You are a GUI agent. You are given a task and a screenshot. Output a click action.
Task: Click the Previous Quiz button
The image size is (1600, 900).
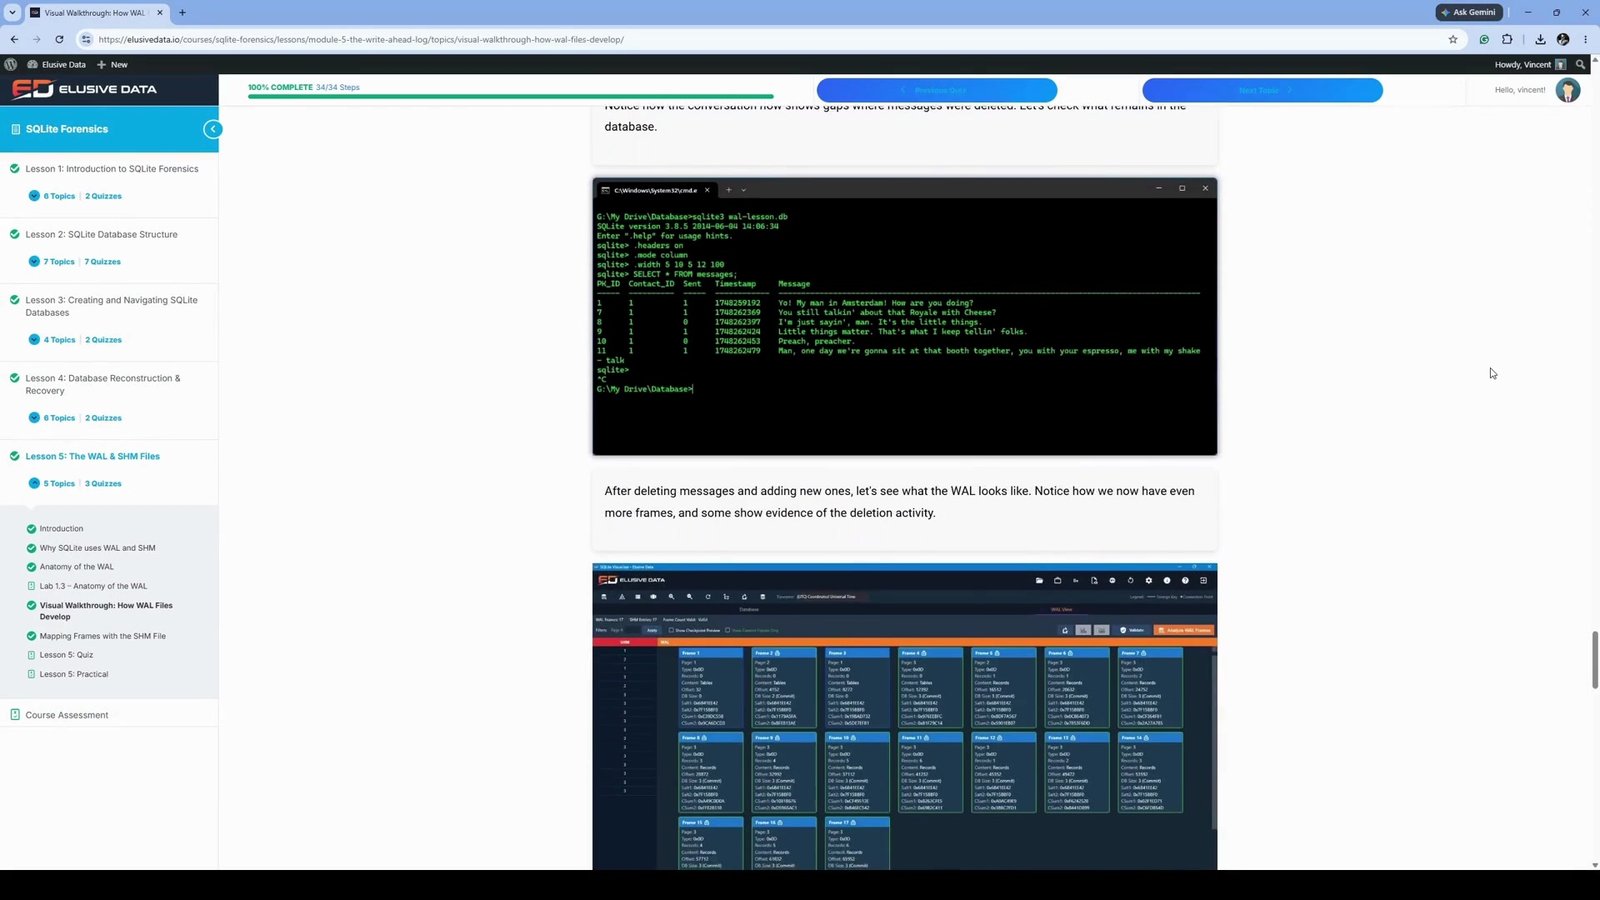[937, 90]
